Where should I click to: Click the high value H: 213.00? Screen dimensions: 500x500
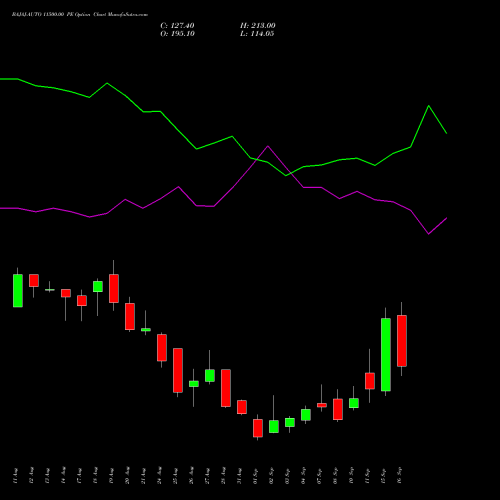click(x=257, y=26)
